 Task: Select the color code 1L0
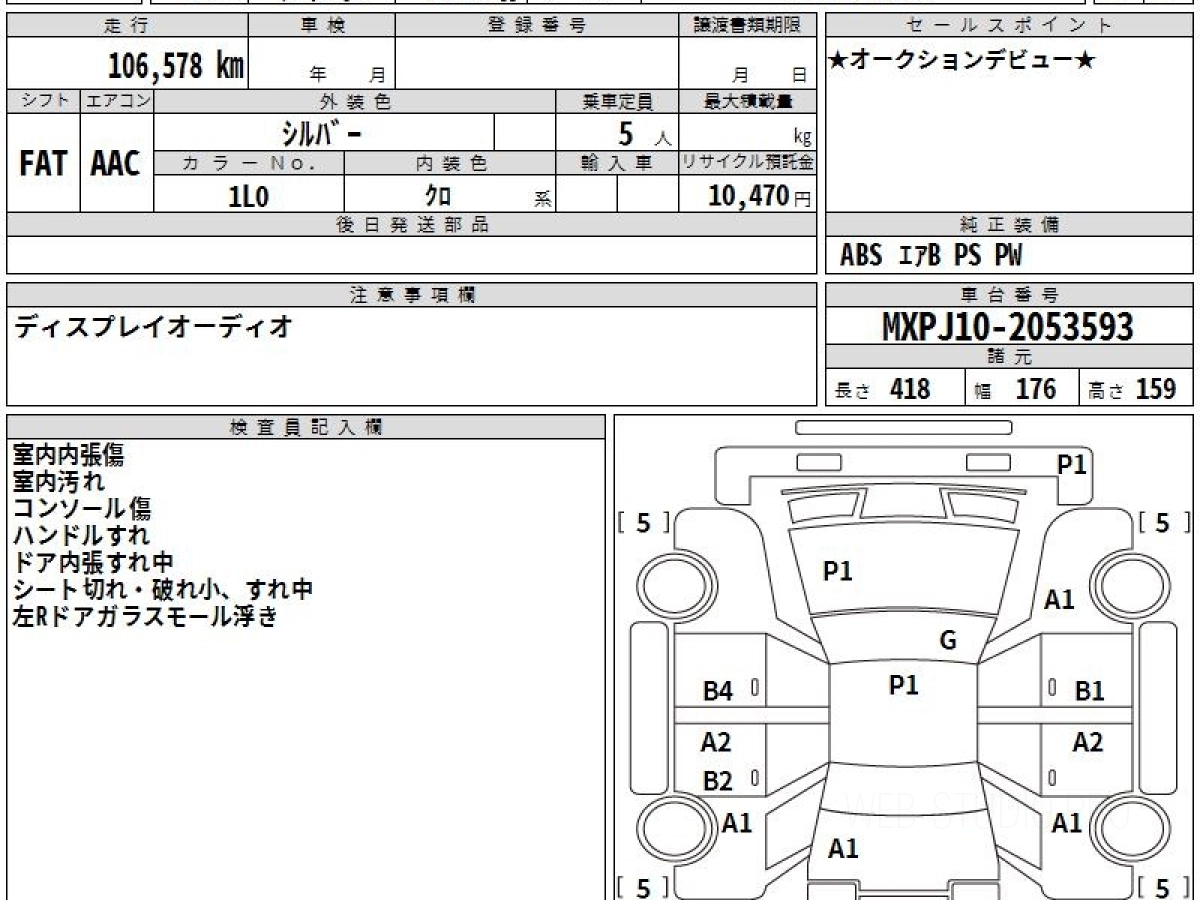pos(249,196)
